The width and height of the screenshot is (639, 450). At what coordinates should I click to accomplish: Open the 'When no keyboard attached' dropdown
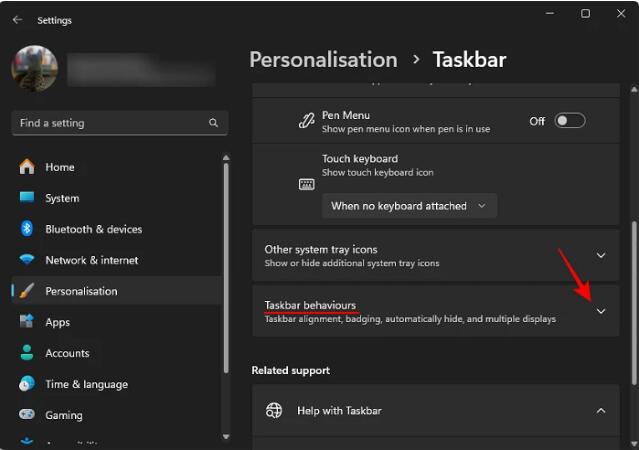409,206
